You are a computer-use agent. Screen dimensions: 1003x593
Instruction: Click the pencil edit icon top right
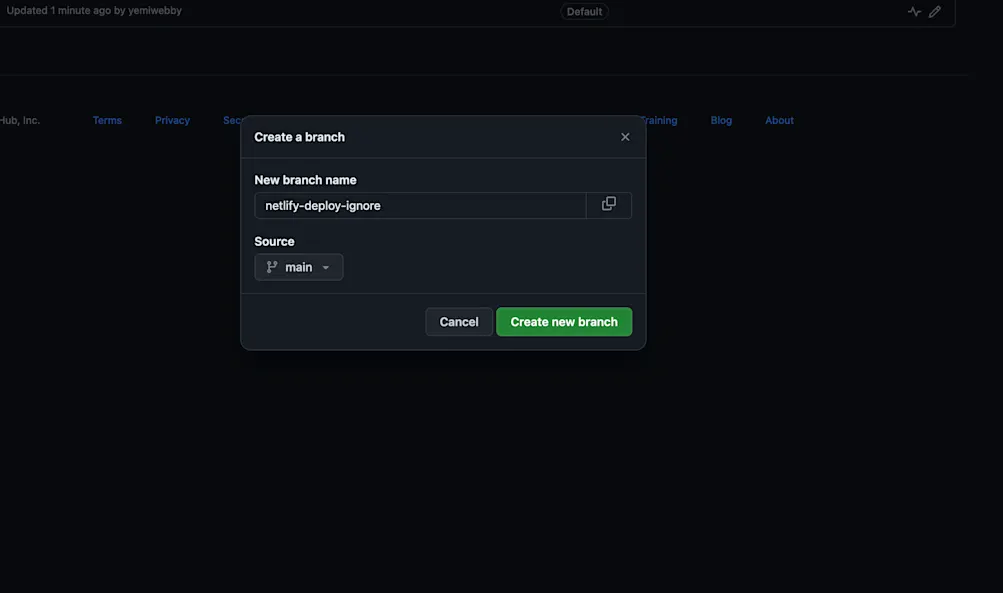934,10
